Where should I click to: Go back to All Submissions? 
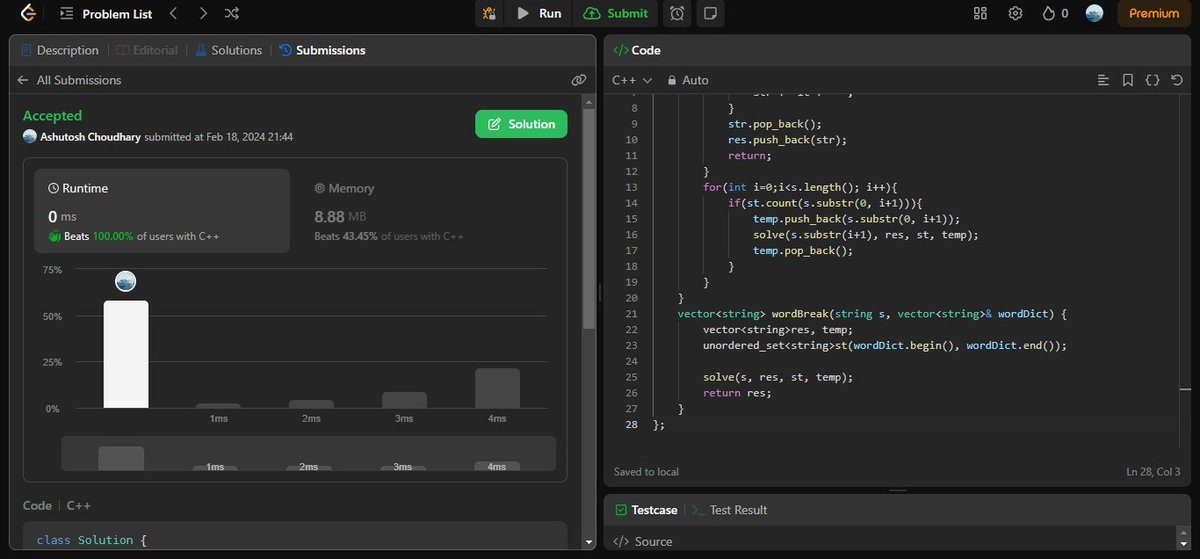pos(70,80)
